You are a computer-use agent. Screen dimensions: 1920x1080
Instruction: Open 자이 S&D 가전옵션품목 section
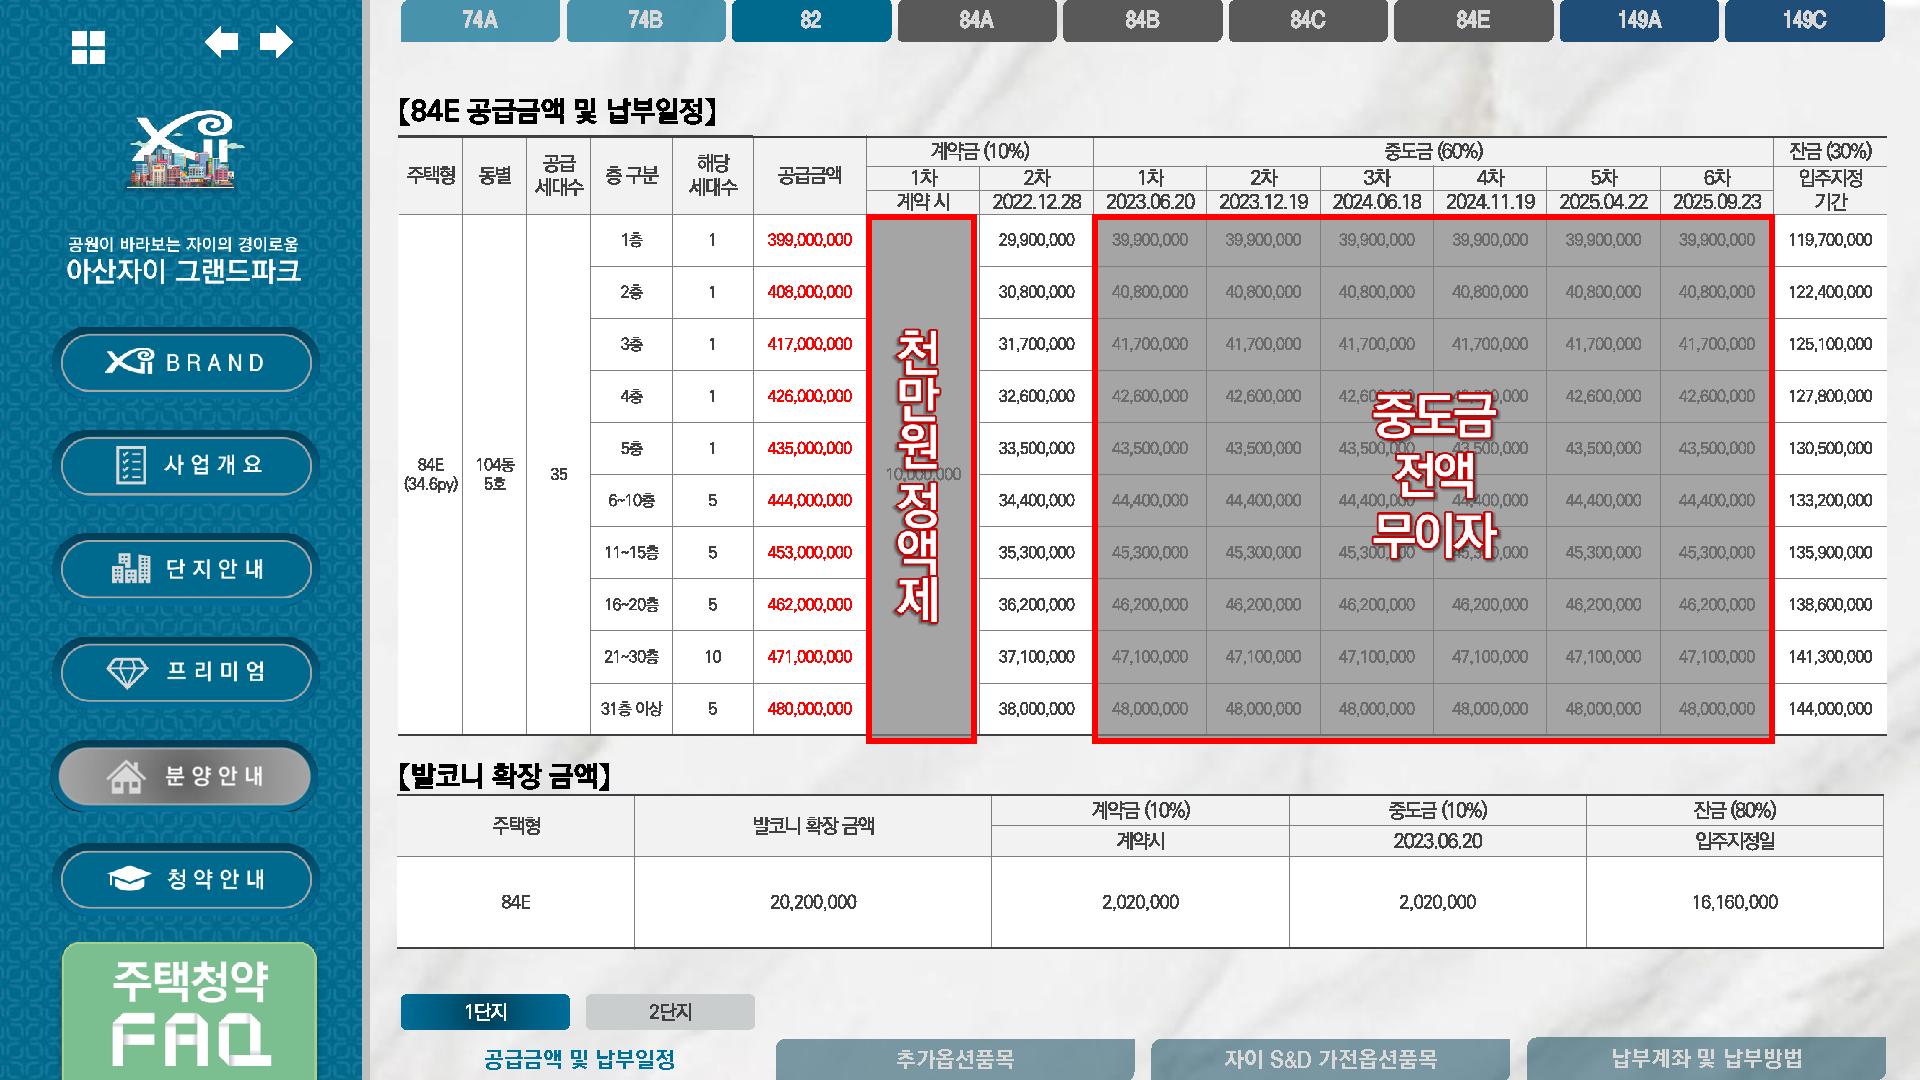click(x=1330, y=1059)
